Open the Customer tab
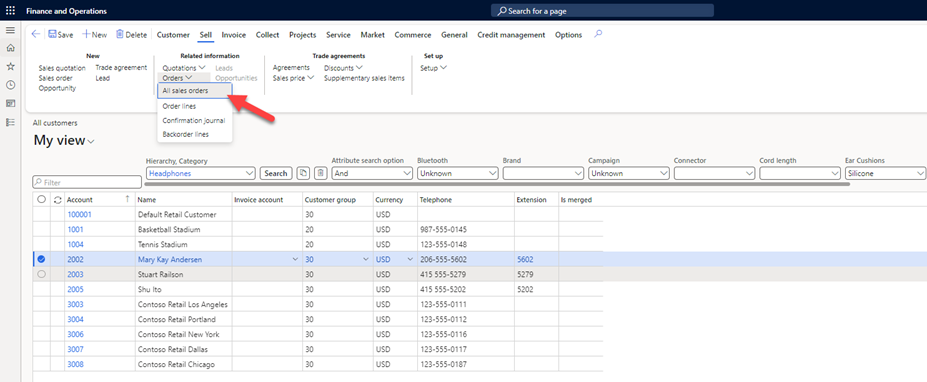Screen dimensions: 927x382 [173, 35]
